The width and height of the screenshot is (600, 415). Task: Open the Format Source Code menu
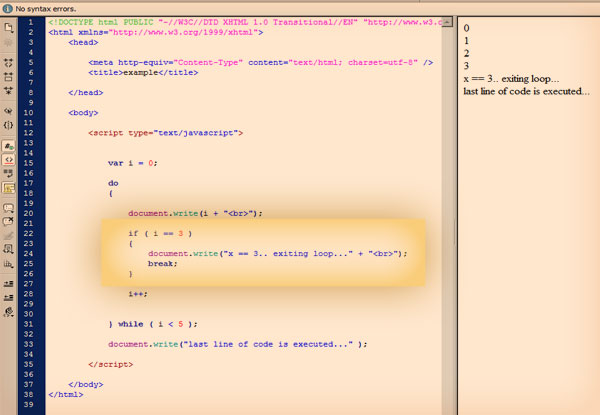(x=8, y=312)
